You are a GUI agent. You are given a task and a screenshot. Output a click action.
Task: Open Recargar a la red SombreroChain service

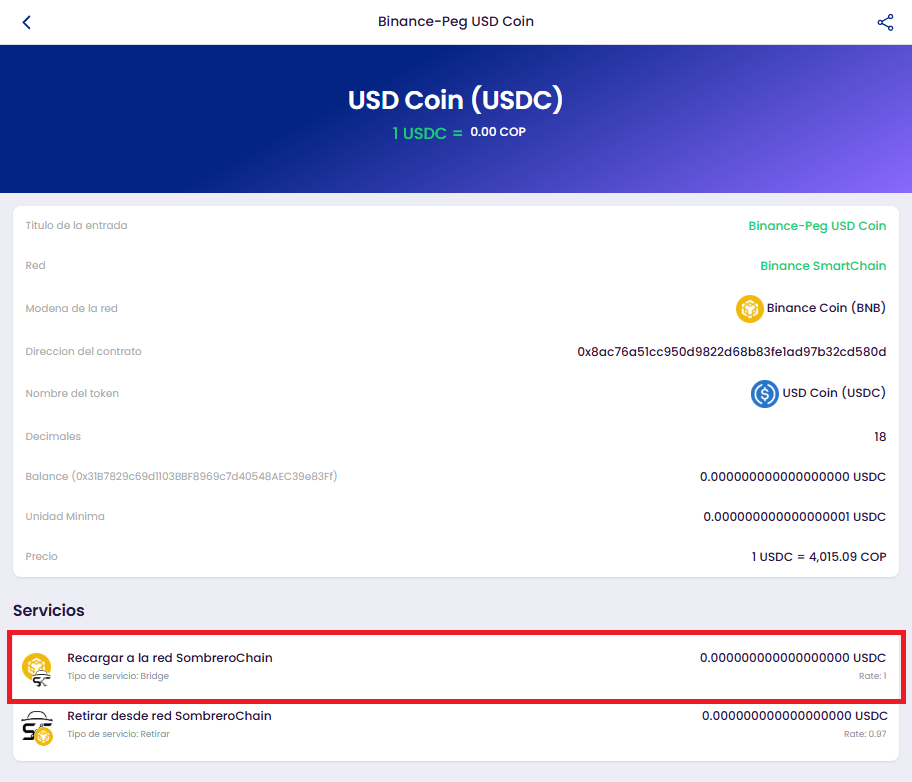pyautogui.click(x=456, y=667)
